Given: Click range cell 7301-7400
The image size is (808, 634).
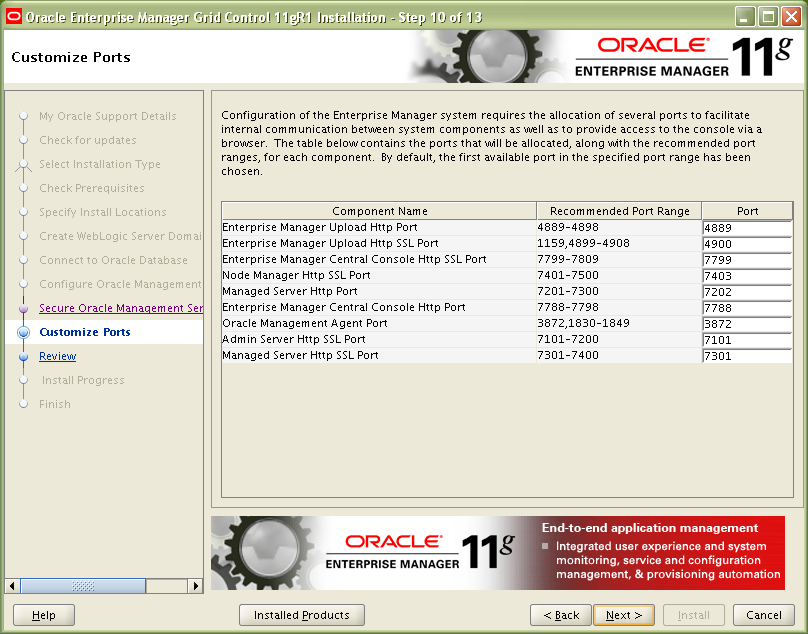Looking at the screenshot, I should [619, 355].
